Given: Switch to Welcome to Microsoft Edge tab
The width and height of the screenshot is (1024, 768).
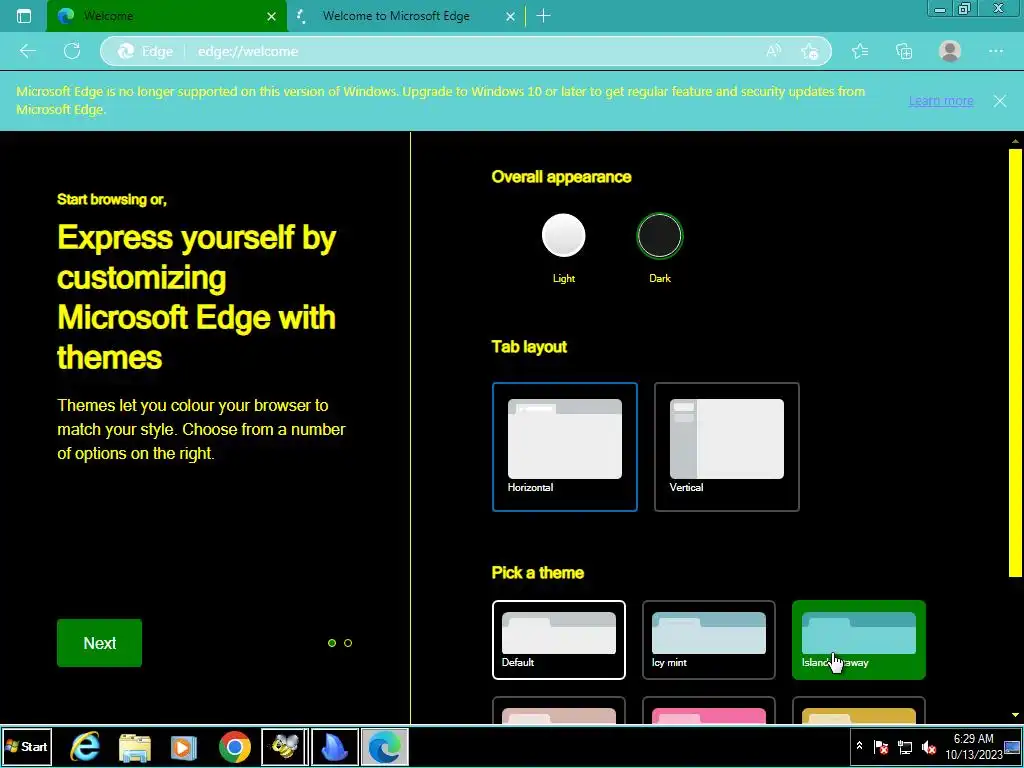Looking at the screenshot, I should (x=406, y=16).
